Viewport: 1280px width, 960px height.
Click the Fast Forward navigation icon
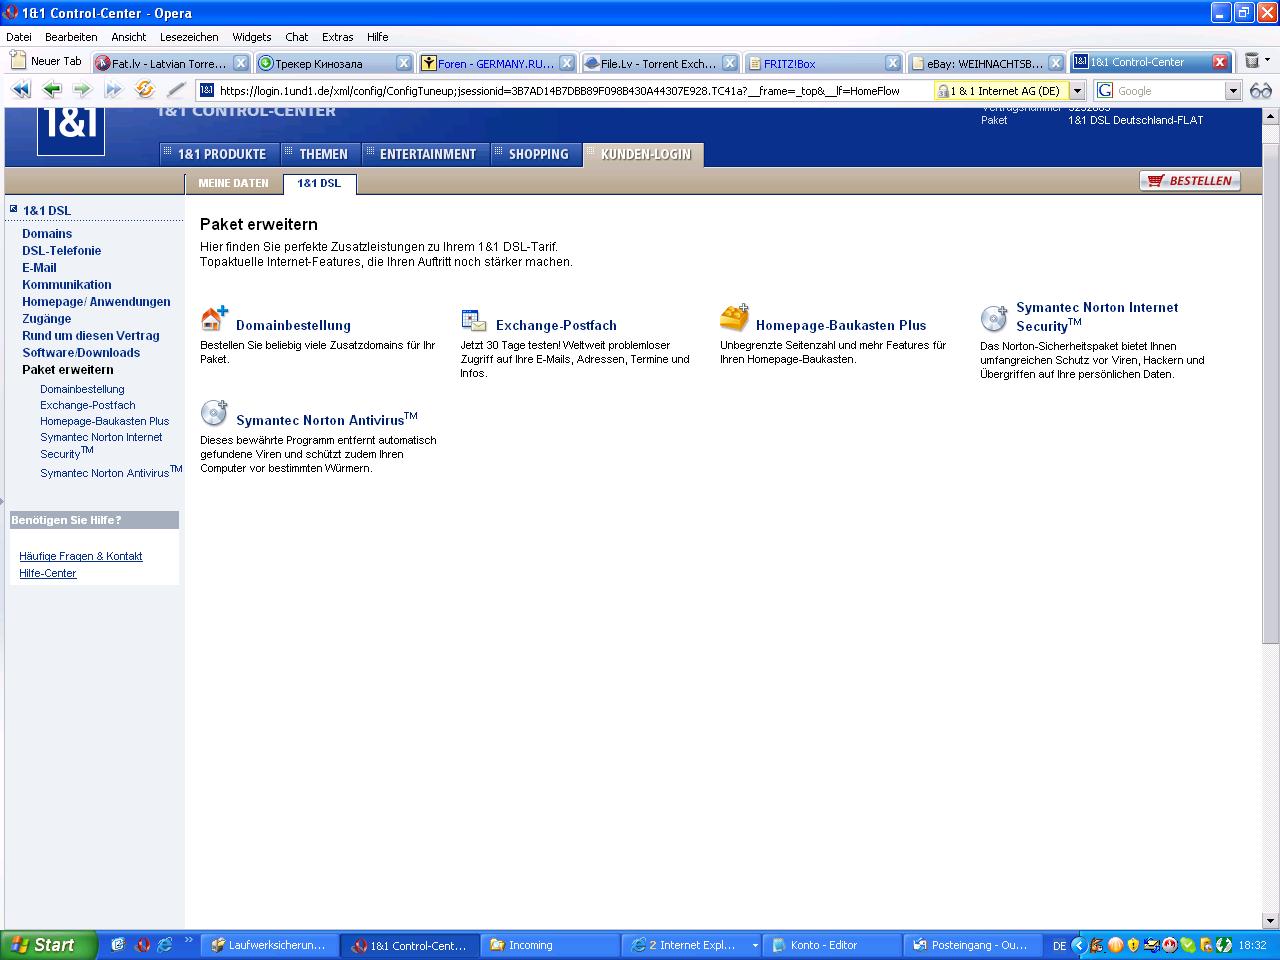tap(114, 90)
